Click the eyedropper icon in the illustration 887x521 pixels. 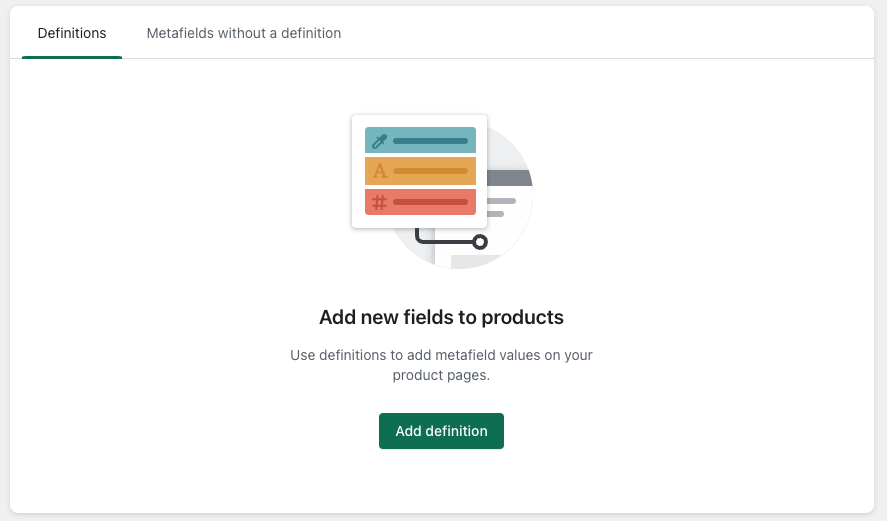tap(379, 141)
